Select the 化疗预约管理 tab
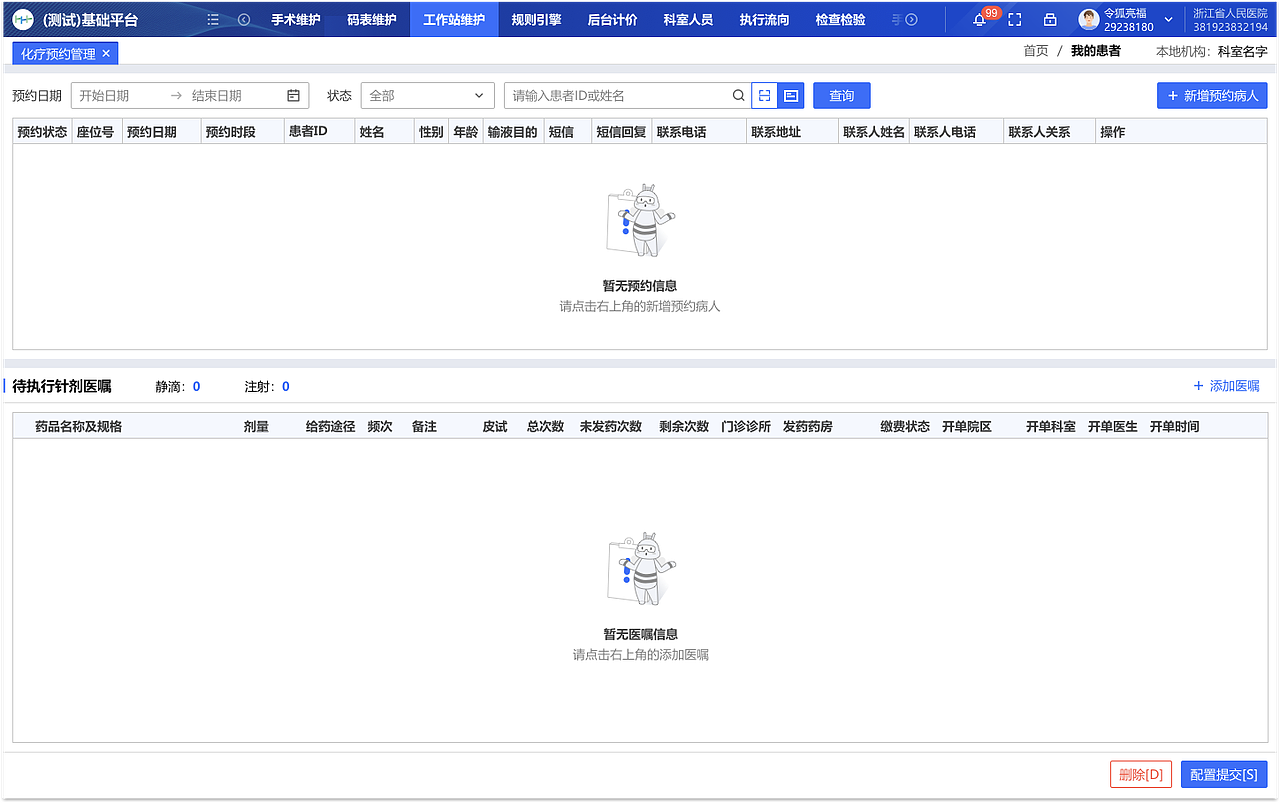This screenshot has width=1280, height=803. click(58, 53)
